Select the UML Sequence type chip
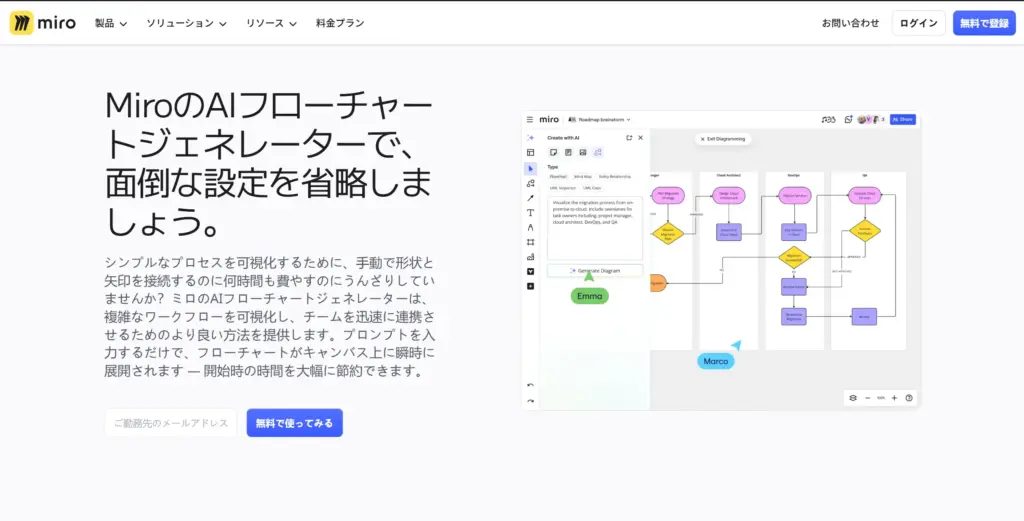1024x521 pixels. click(x=562, y=187)
